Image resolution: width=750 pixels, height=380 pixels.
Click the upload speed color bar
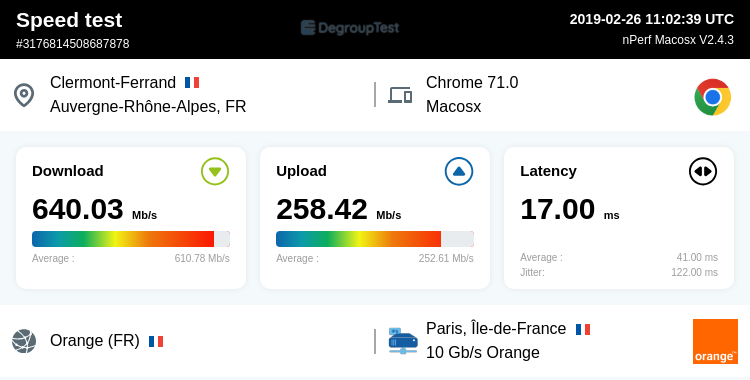375,239
